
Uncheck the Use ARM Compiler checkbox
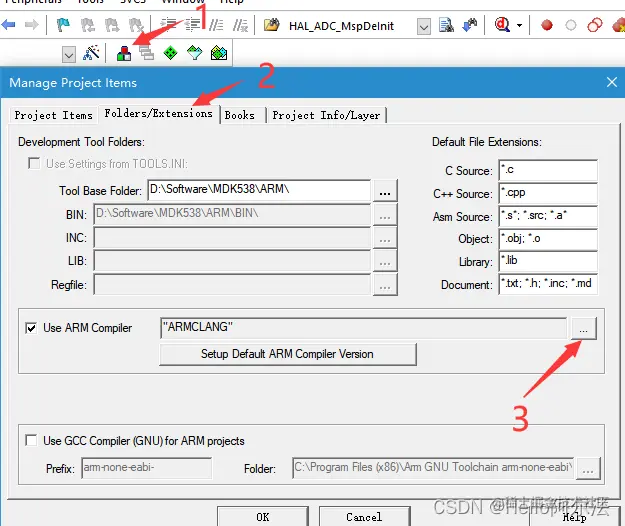point(31,328)
